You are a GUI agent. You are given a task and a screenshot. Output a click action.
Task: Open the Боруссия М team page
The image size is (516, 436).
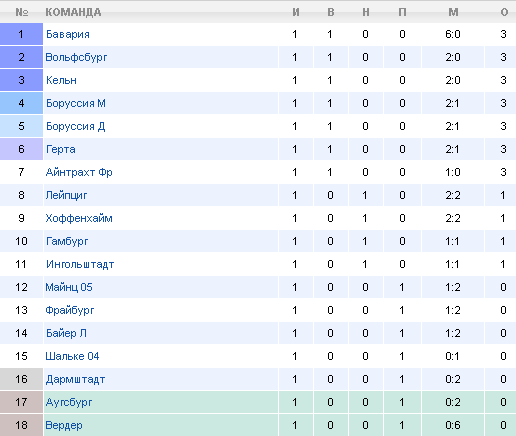coord(76,103)
